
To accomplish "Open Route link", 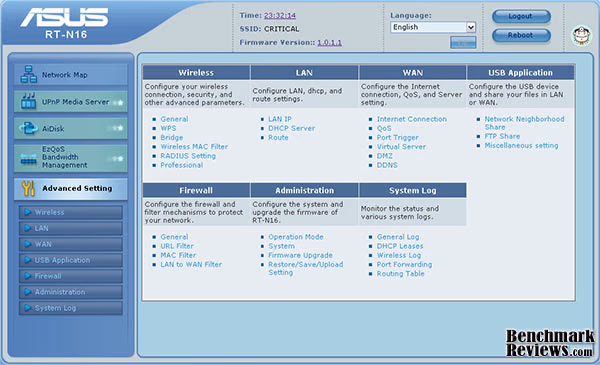I will tap(278, 137).
